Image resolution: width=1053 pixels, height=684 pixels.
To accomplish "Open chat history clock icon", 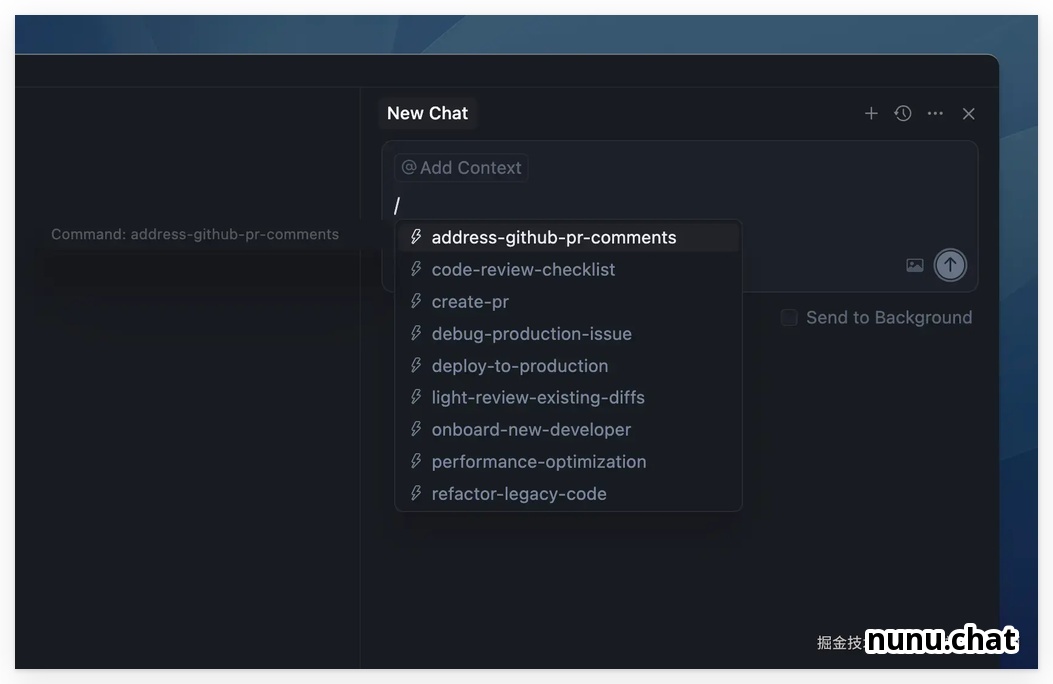I will pos(903,114).
